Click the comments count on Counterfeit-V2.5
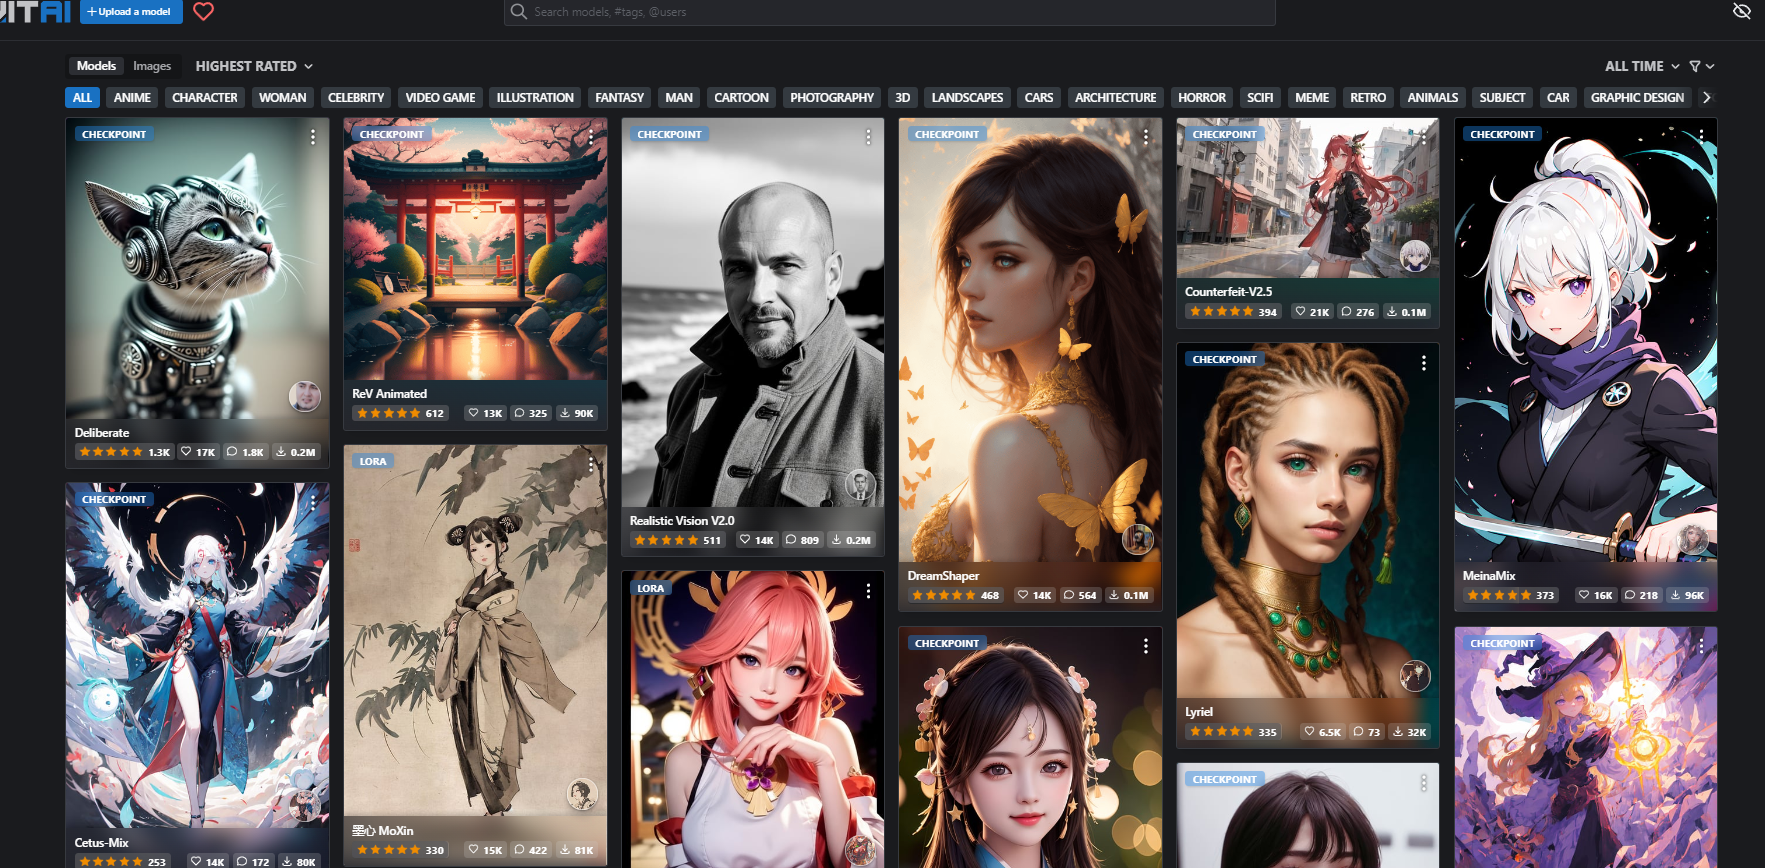The width and height of the screenshot is (1765, 868). [1357, 312]
